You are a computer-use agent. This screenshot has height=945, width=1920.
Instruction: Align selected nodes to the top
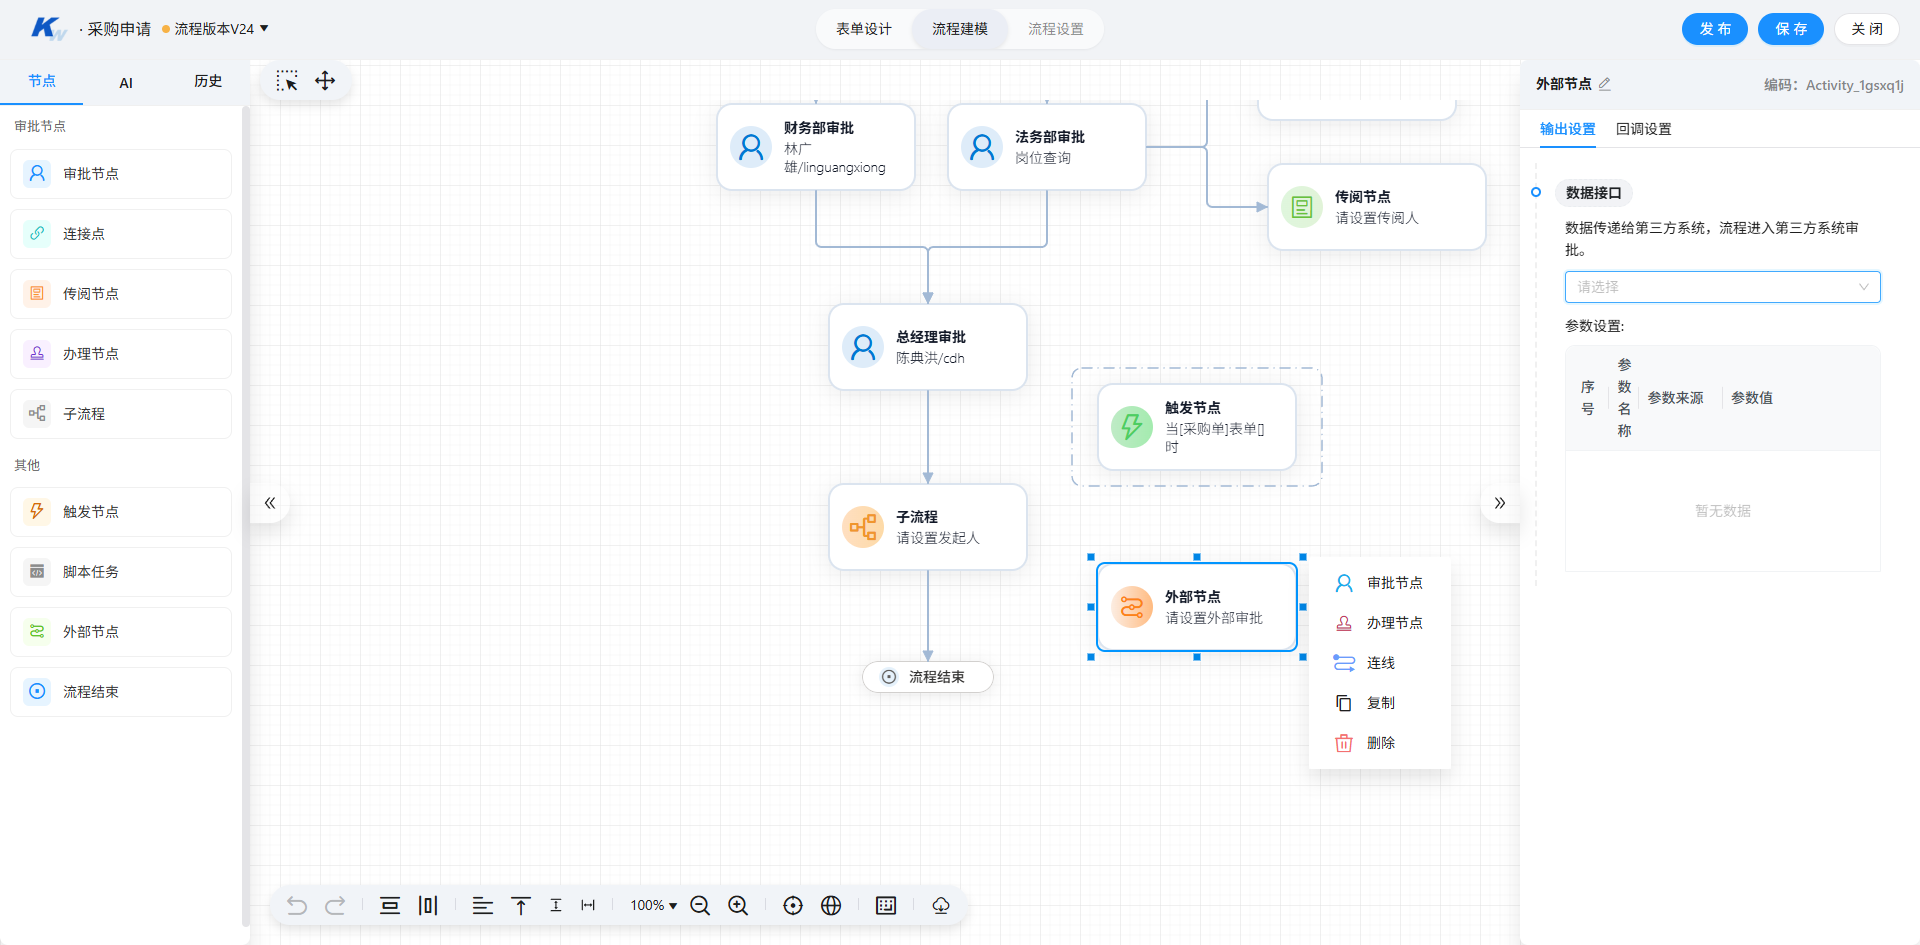point(521,906)
